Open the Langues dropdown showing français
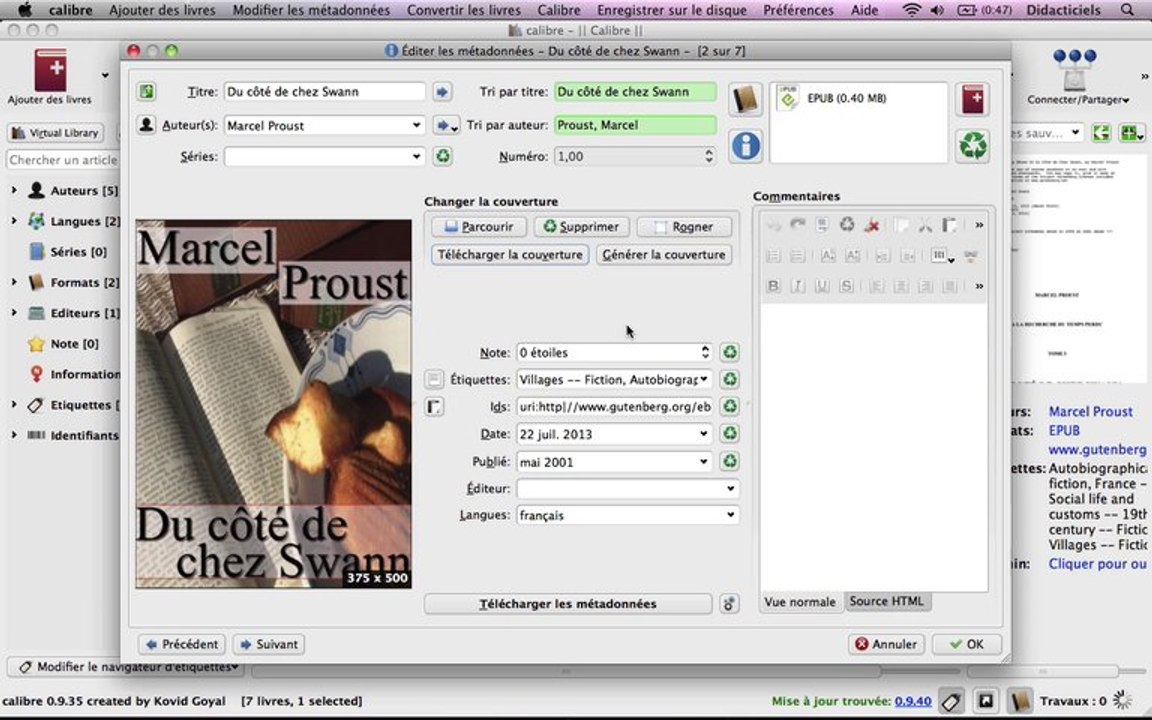This screenshot has height=720, width=1152. click(x=730, y=515)
